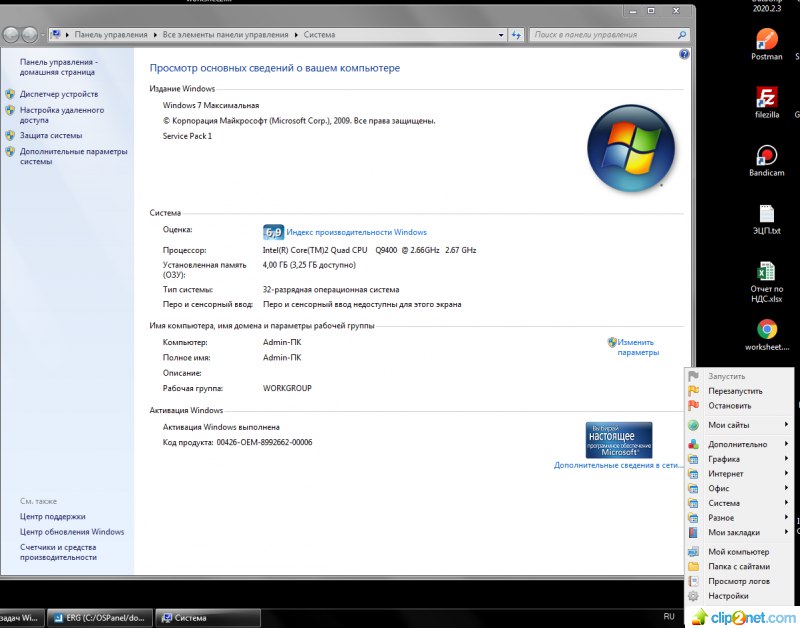Screen dimensions: 800x628
Task: Open Диспетчер устройств link
Action: [59, 94]
